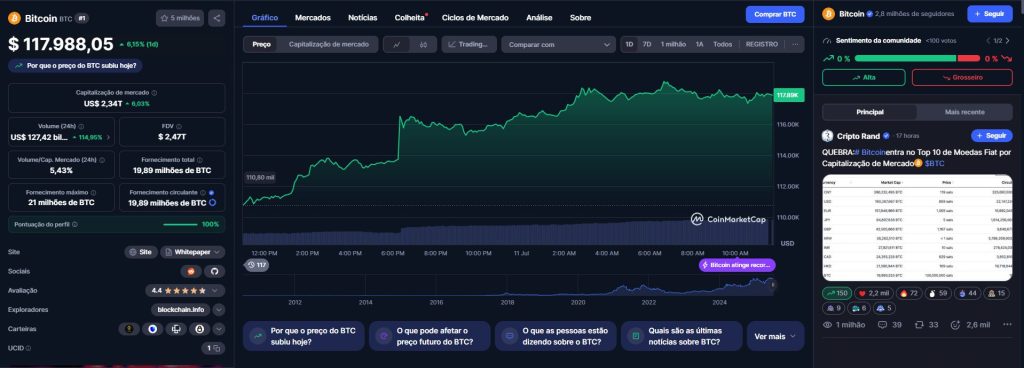Expand the explorers list chevron beside blockchain.info

coord(219,310)
